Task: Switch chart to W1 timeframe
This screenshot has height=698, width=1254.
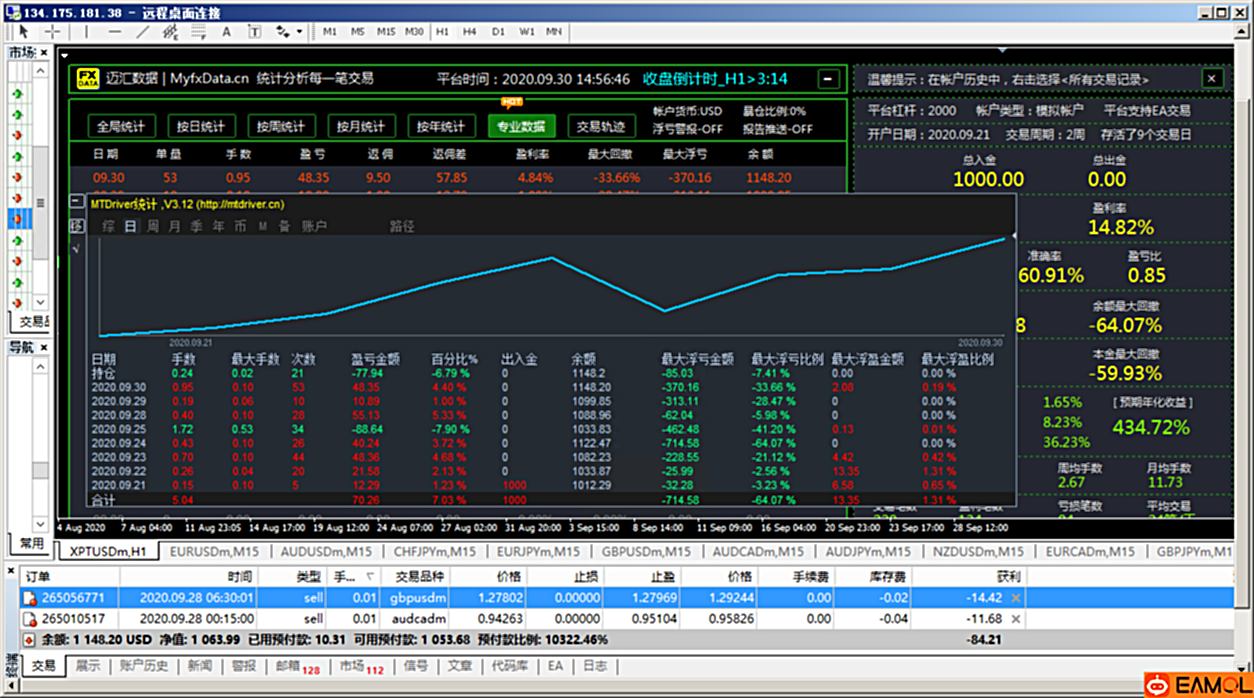Action: click(x=526, y=32)
